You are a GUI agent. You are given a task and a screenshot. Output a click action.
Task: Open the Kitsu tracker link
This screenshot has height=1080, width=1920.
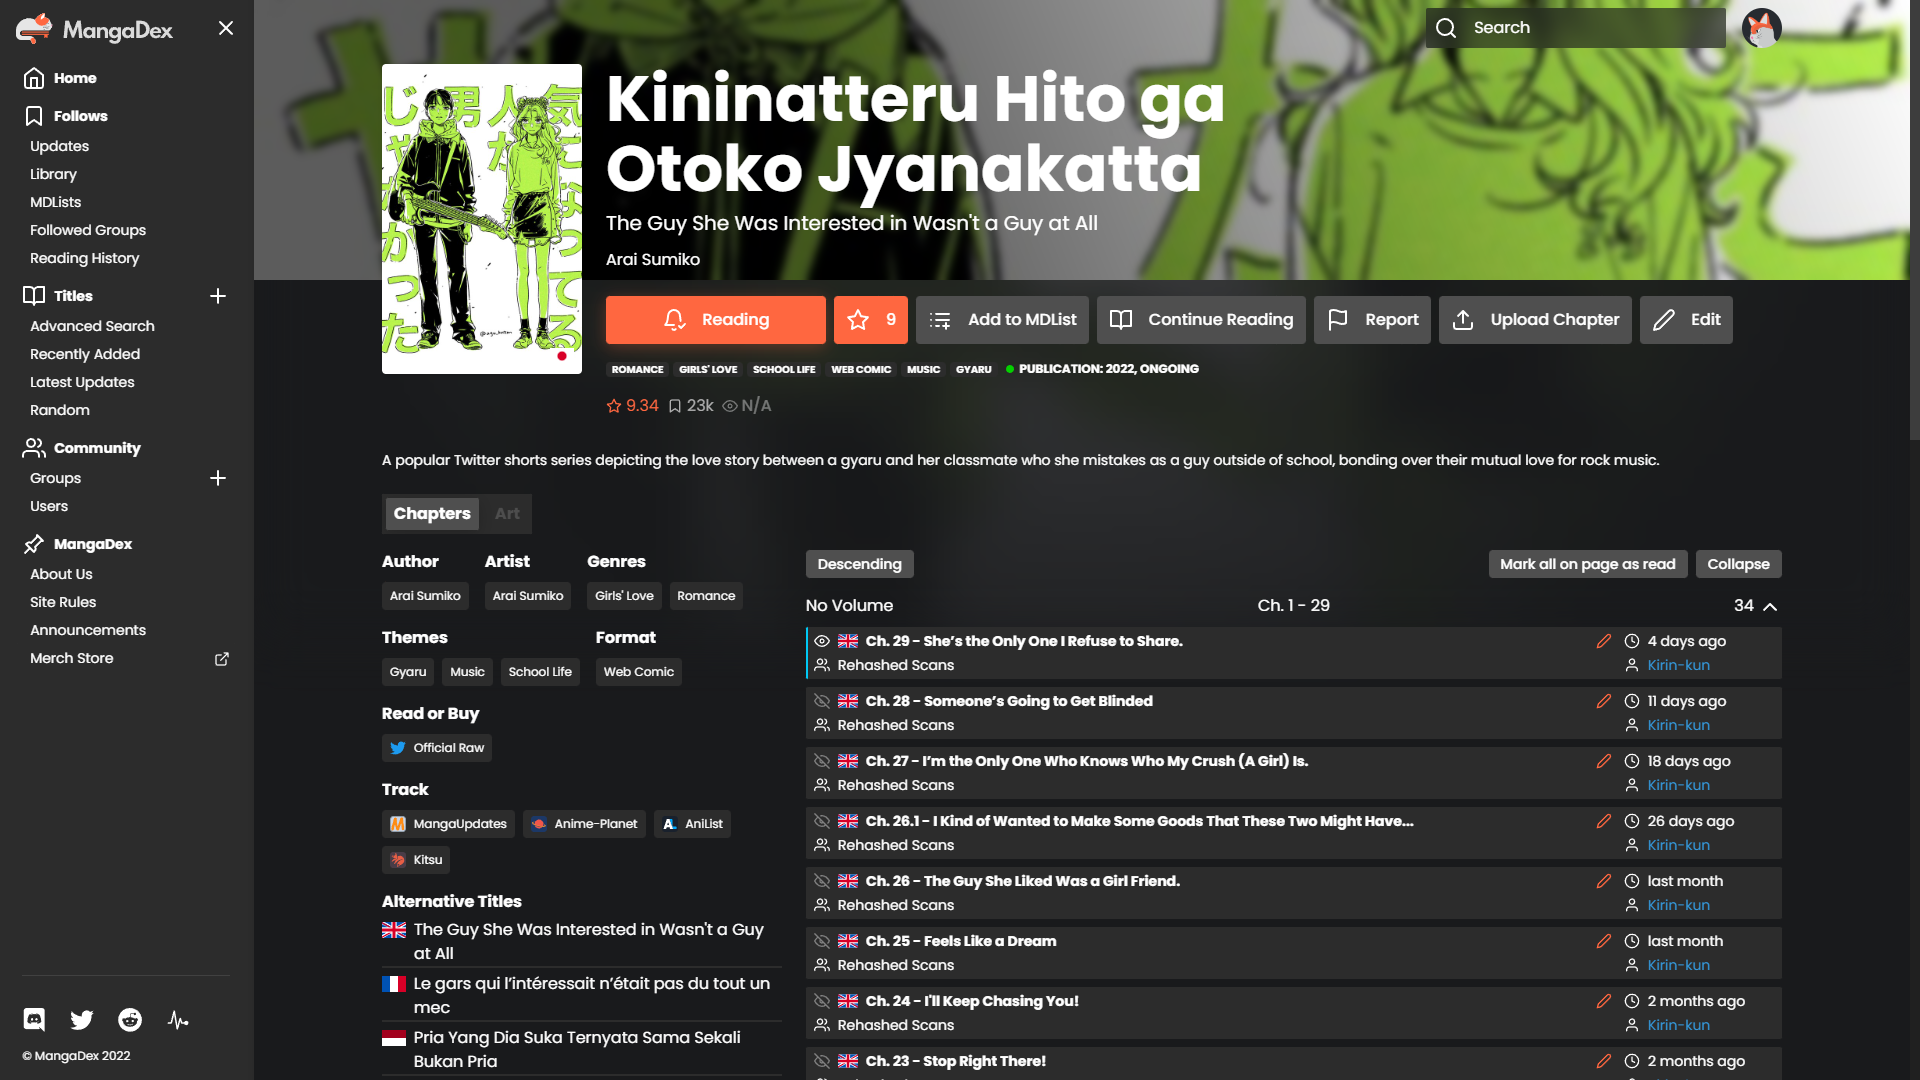point(416,860)
